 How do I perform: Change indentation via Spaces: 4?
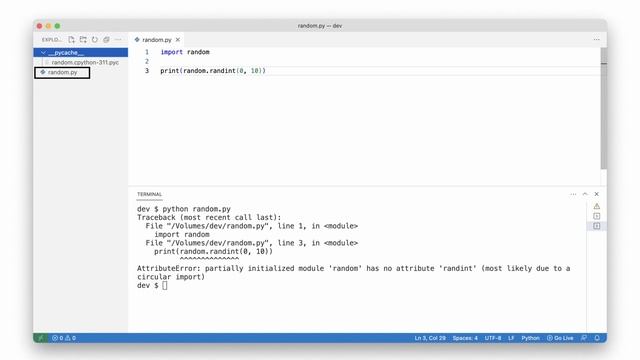465,338
